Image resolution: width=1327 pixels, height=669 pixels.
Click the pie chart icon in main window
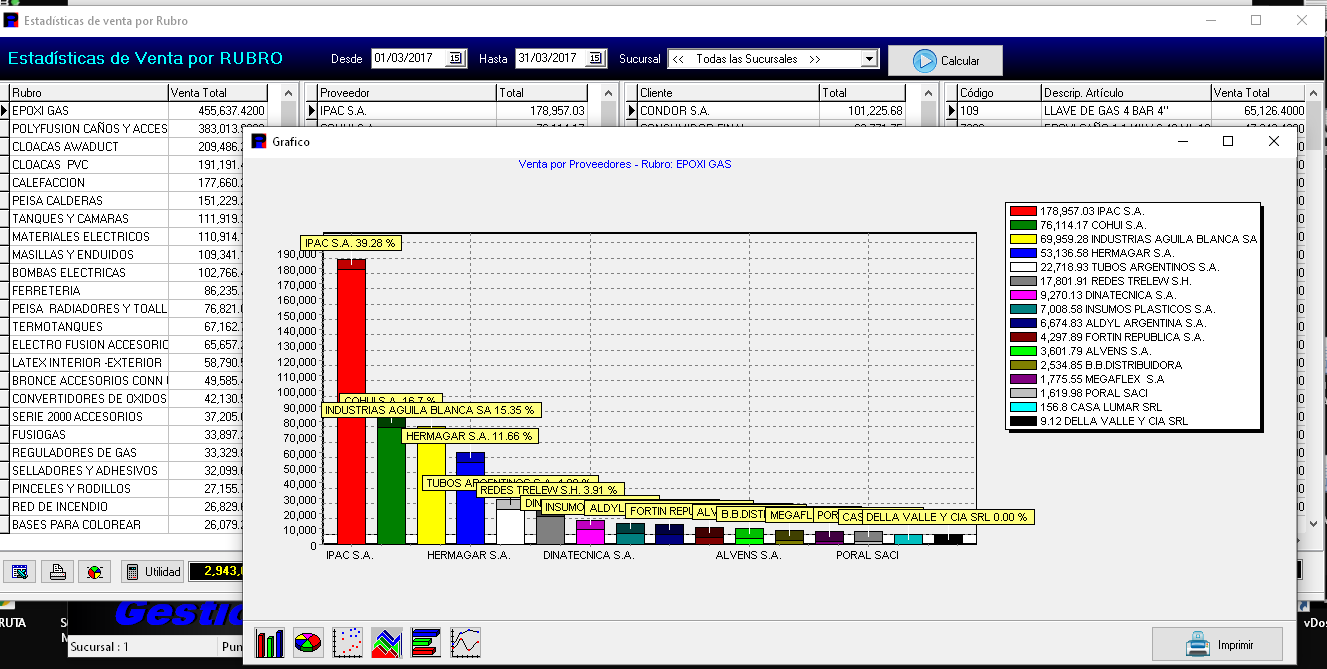[95, 572]
